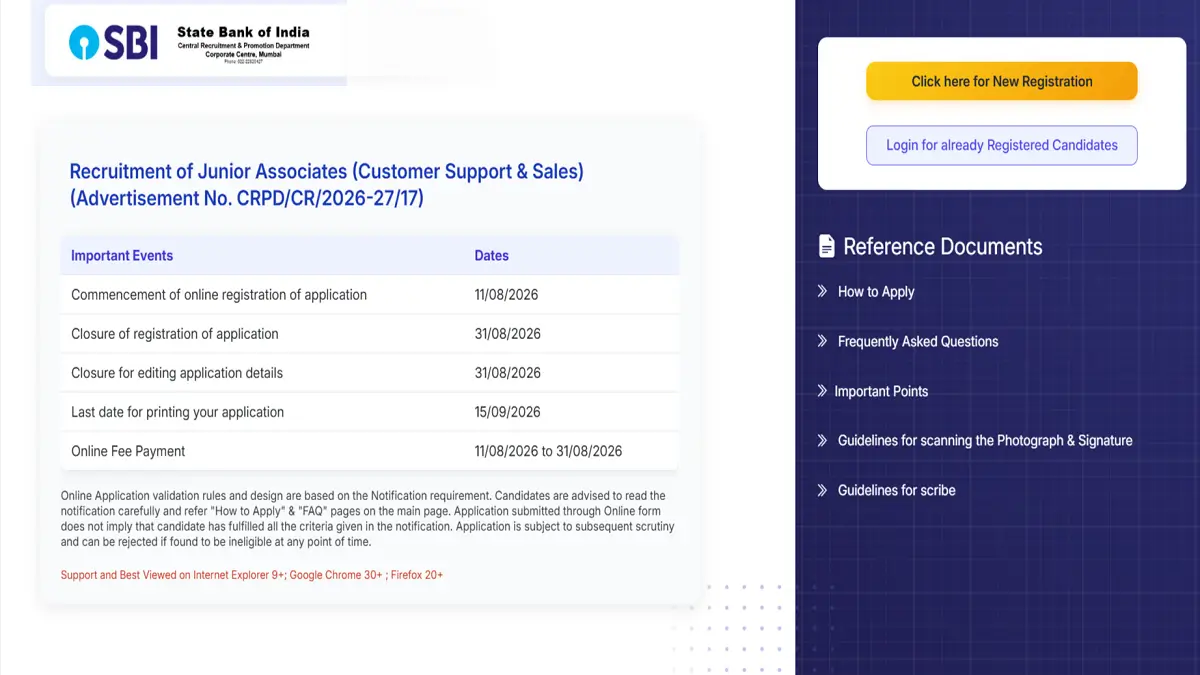Screen dimensions: 1200x675
Task: Click the State Bank of India title text
Action: tap(243, 33)
